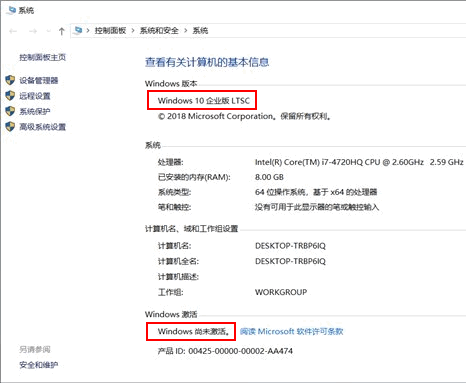Click shield icon next to 高级系统设置
Image resolution: width=466 pixels, height=383 pixels.
point(10,126)
